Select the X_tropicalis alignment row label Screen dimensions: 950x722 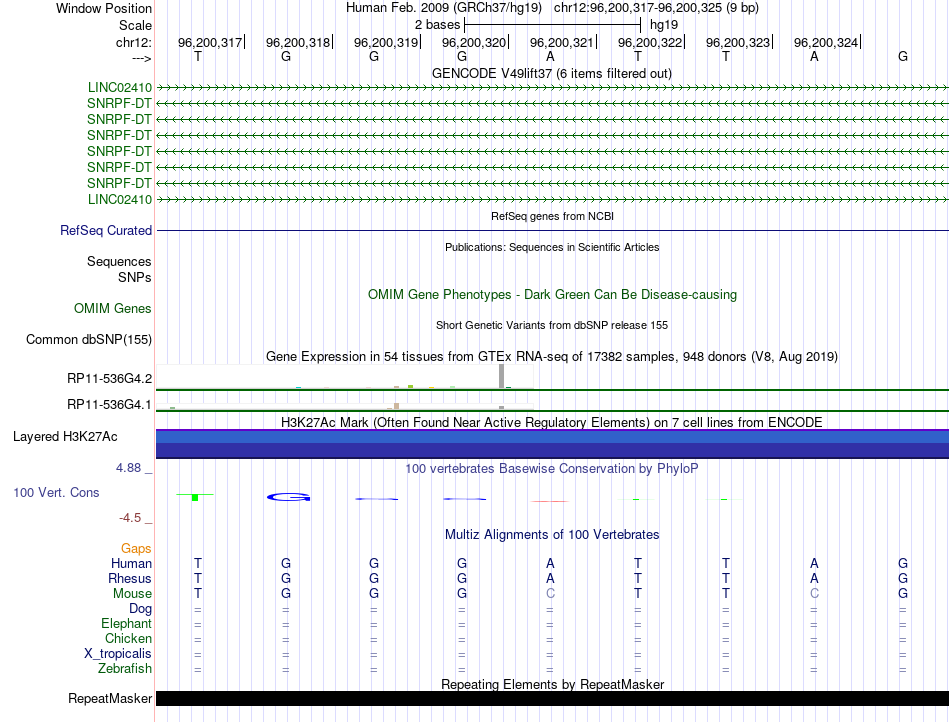[118, 654]
